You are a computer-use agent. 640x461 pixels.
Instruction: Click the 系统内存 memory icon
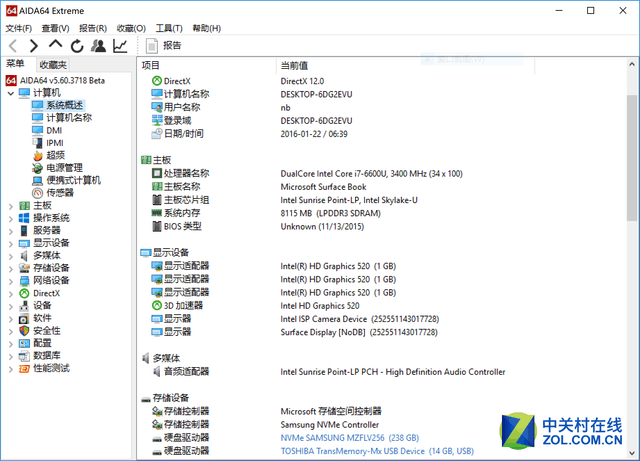157,213
